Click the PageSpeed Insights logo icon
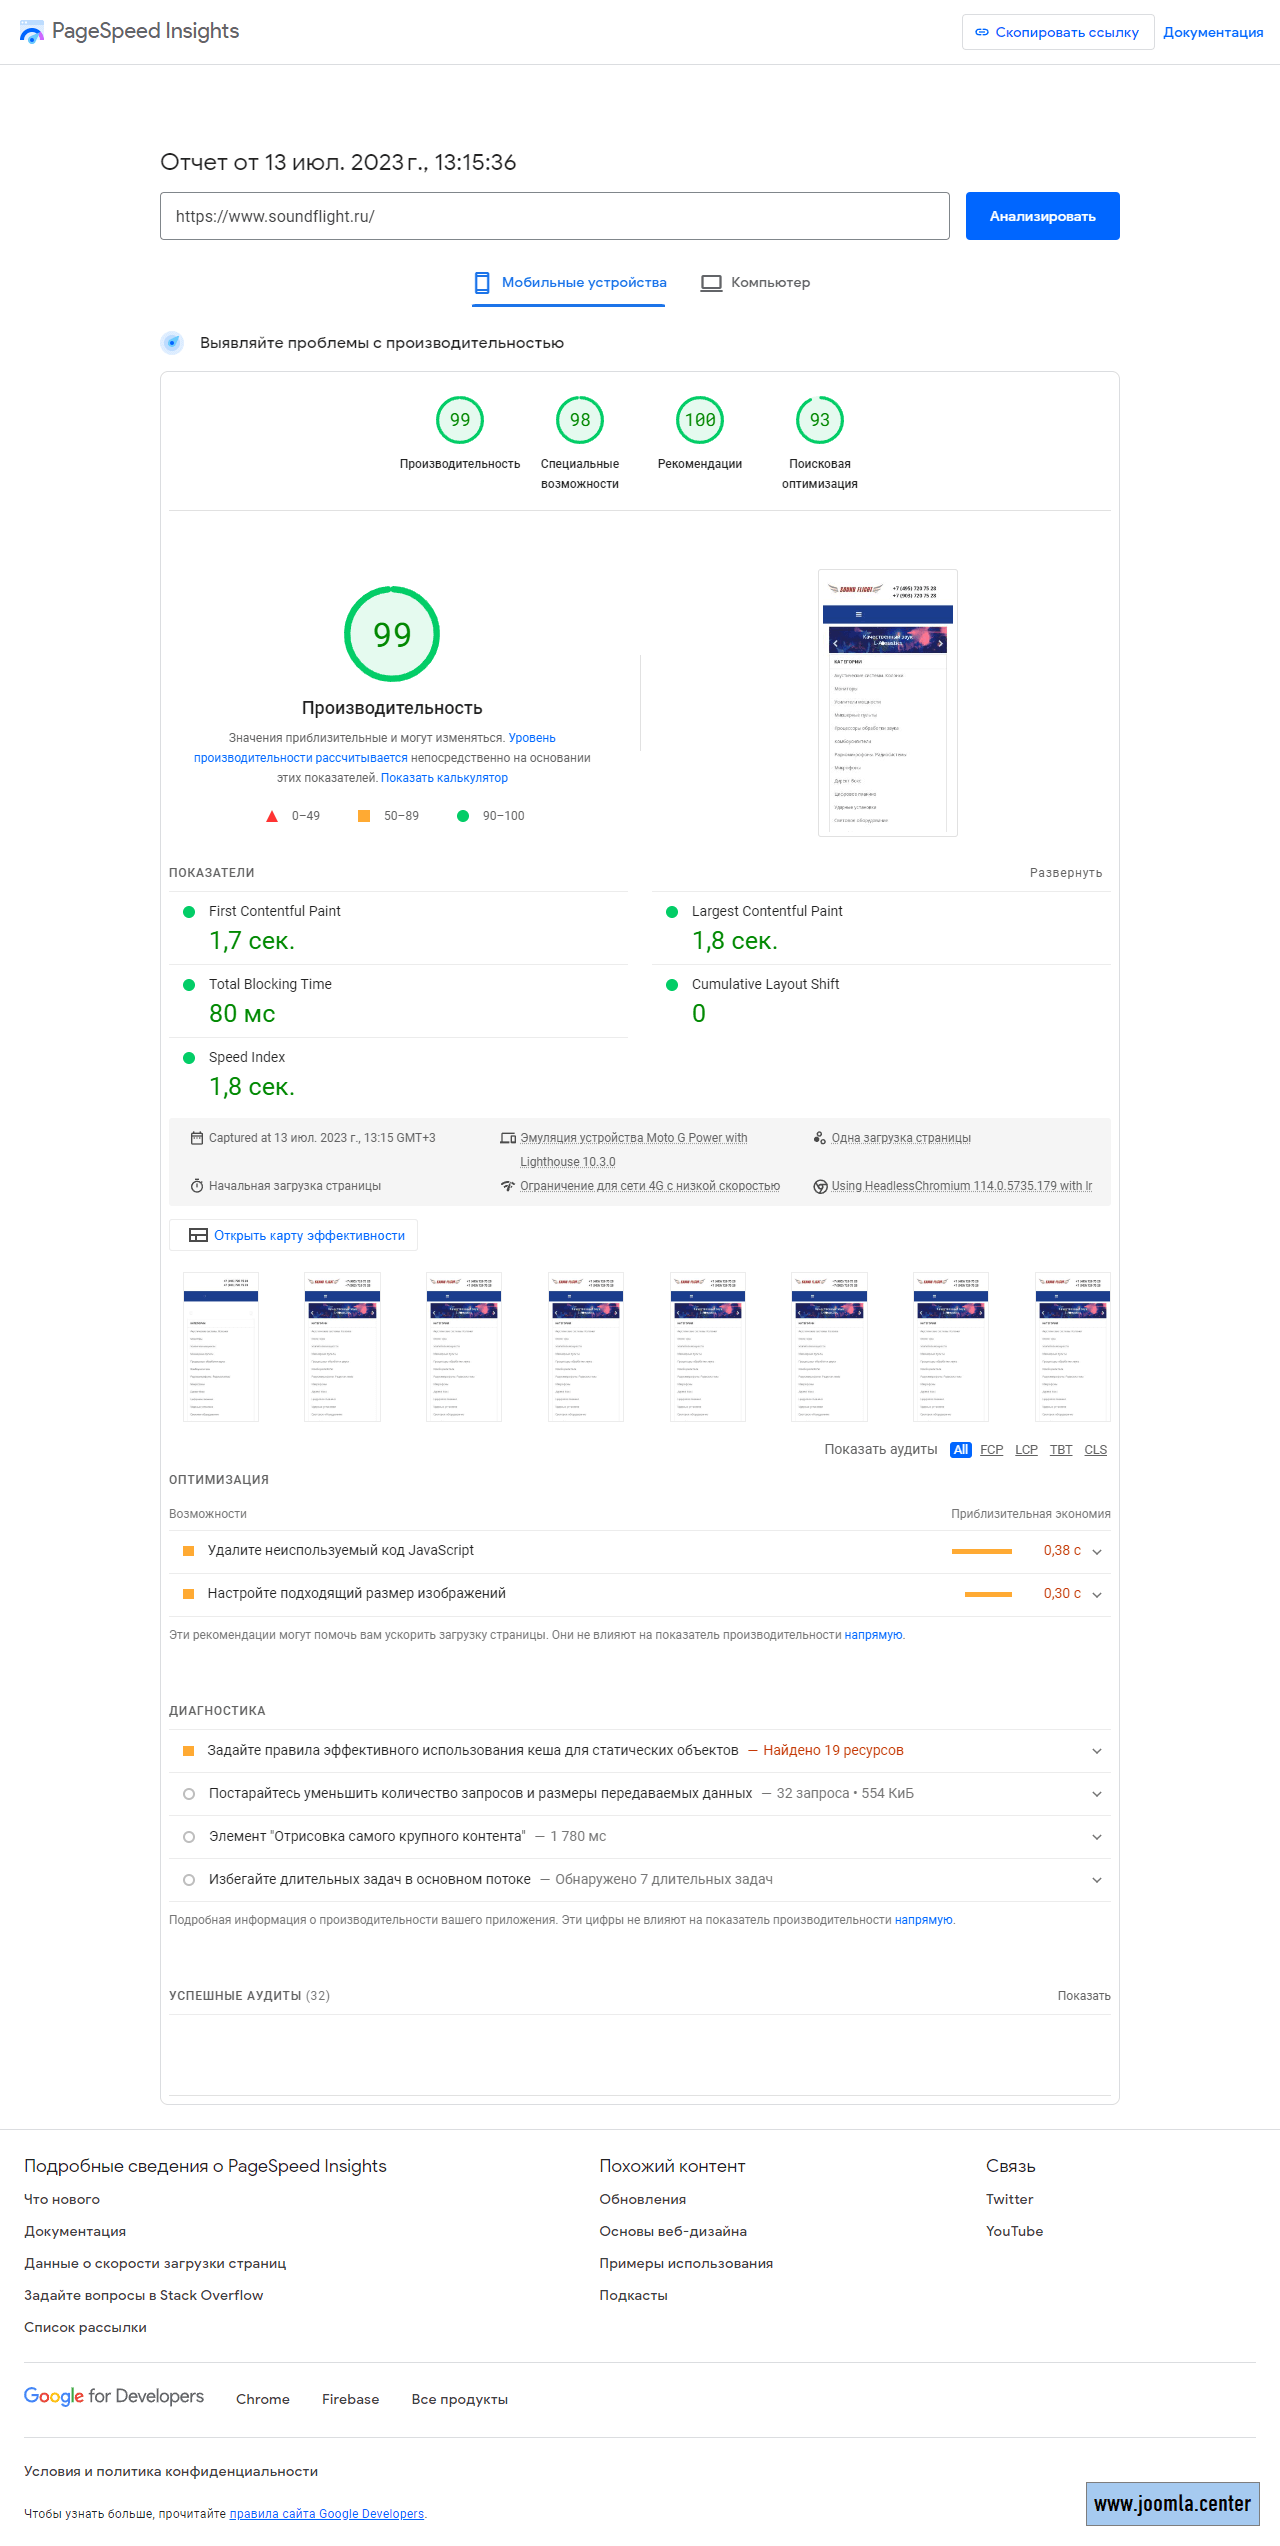The width and height of the screenshot is (1280, 2546). 32,32
